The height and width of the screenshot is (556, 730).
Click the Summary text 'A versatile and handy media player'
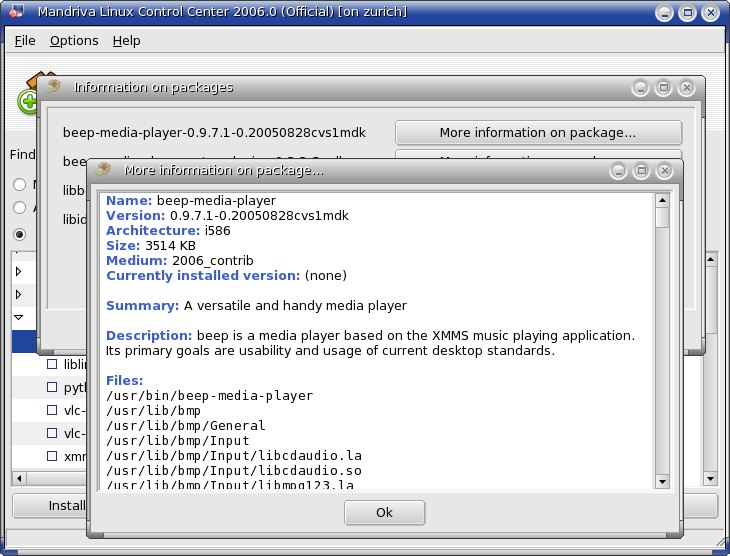click(295, 305)
